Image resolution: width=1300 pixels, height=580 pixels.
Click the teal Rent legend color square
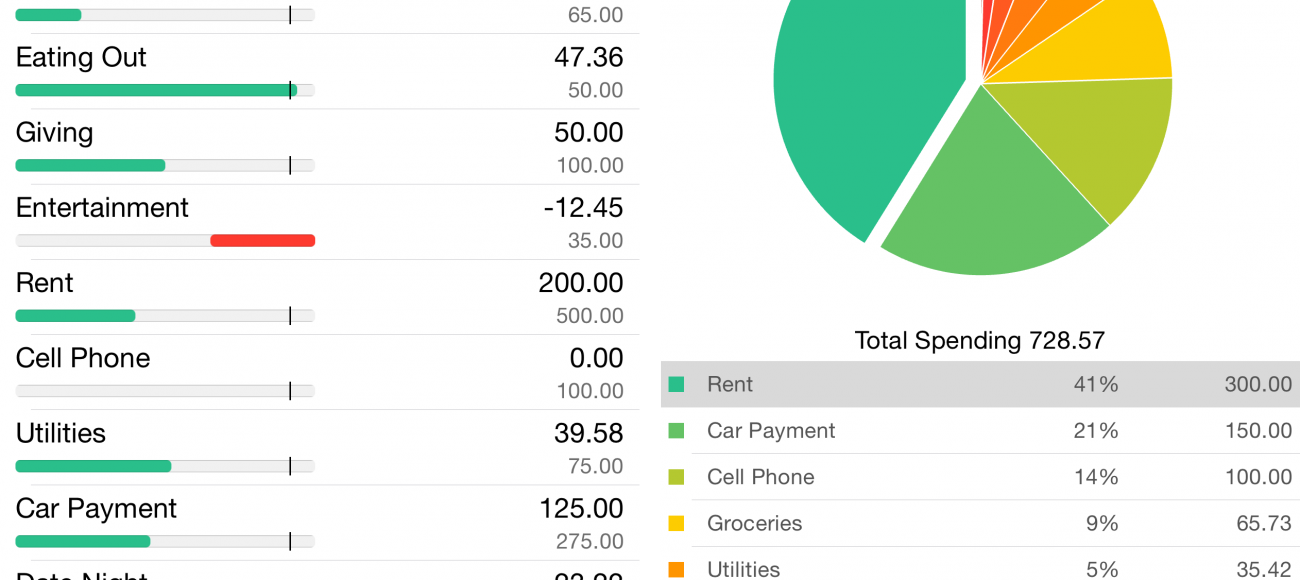coord(676,384)
